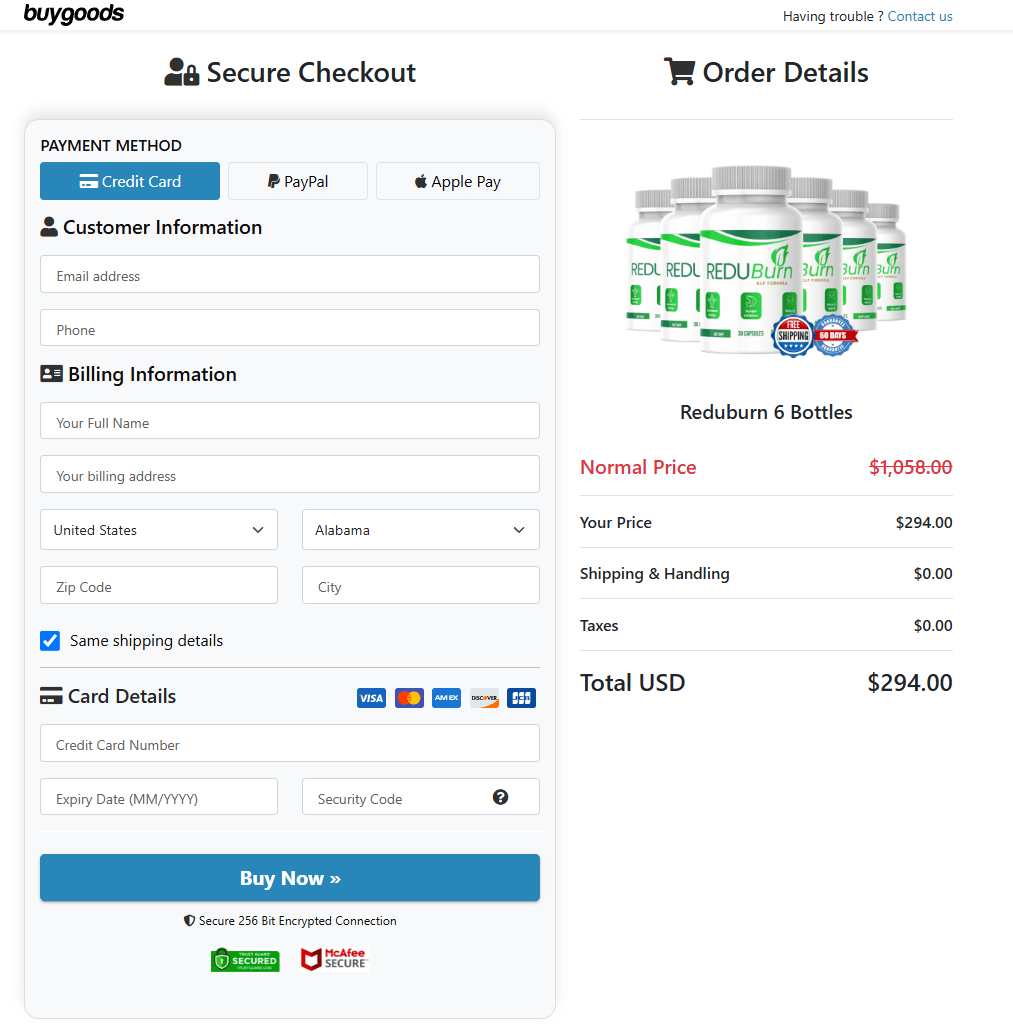Click the McAfee Secure badge
This screenshot has height=1035, width=1013.
click(334, 958)
